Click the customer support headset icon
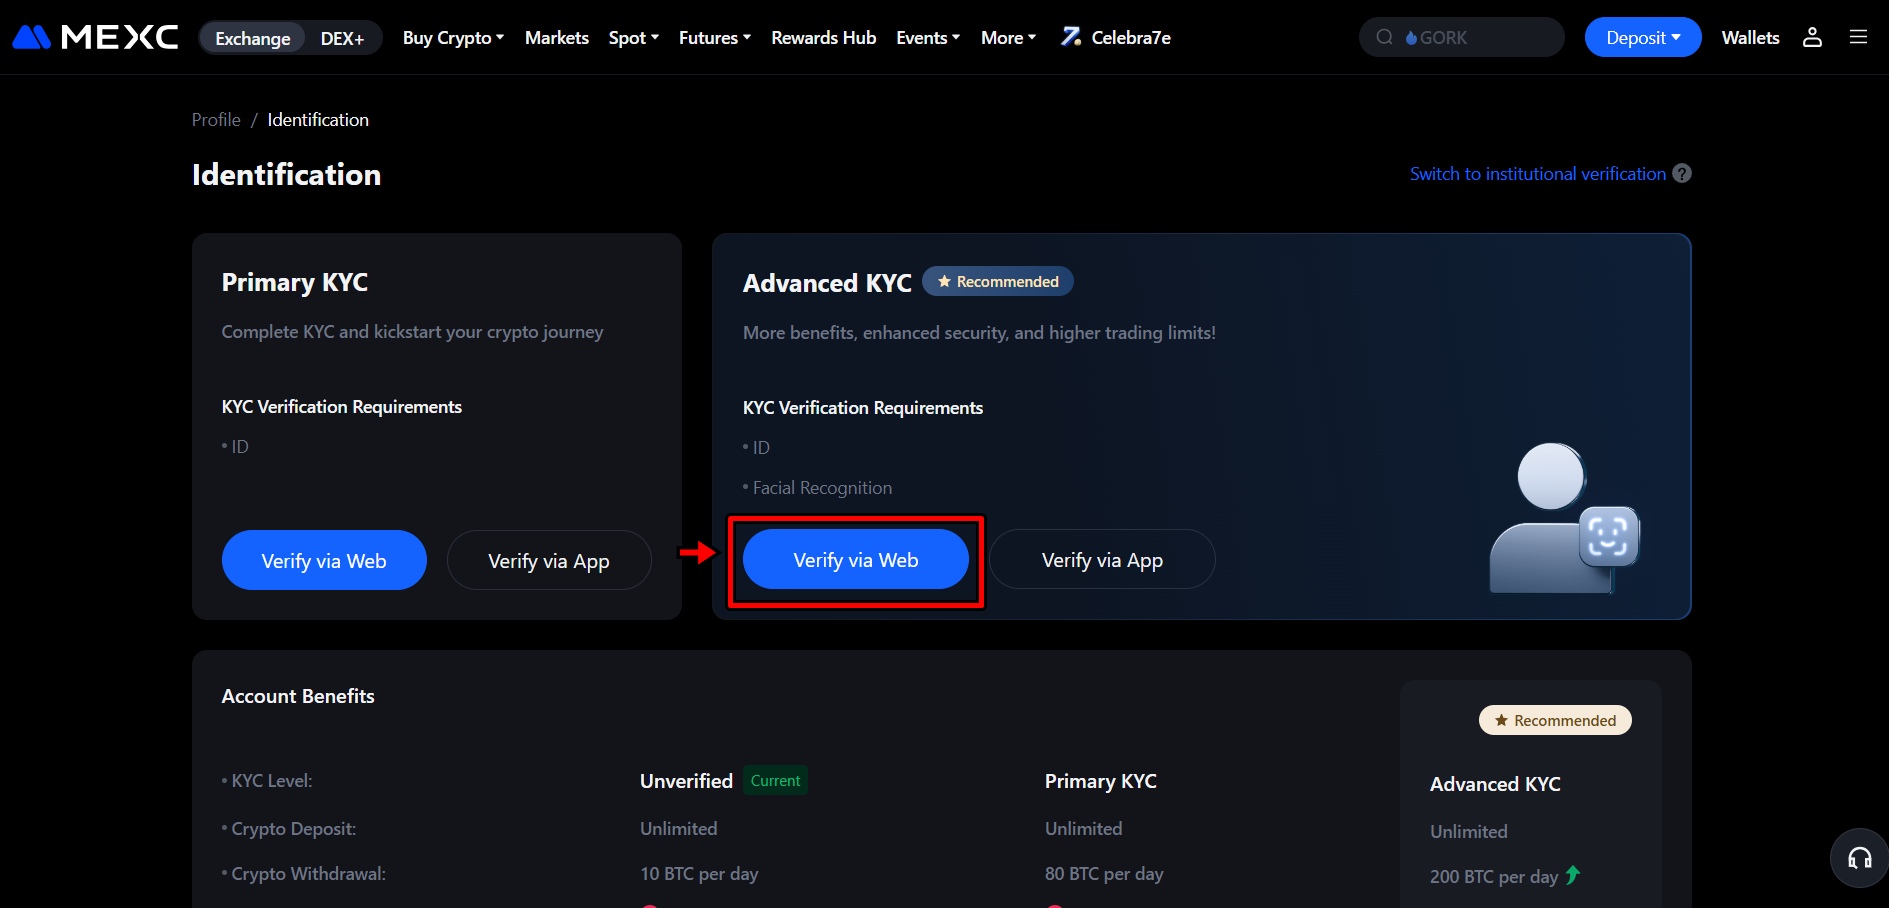1889x908 pixels. 1859,857
